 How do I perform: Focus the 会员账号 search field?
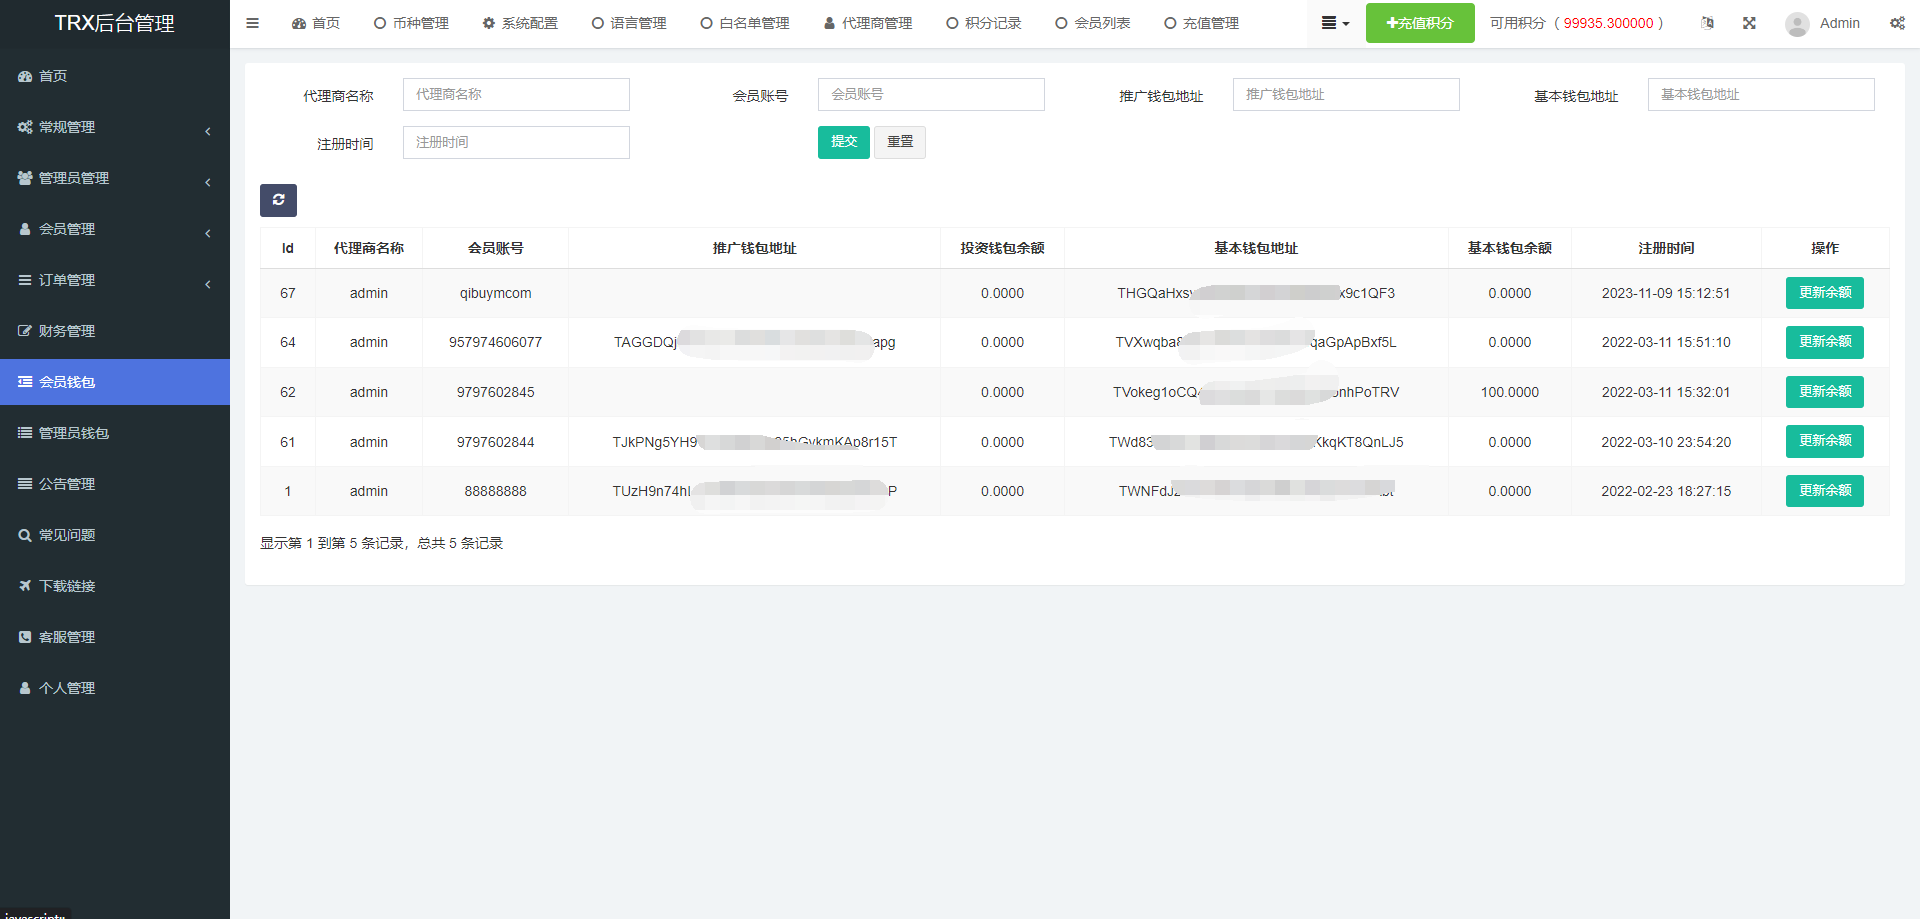click(931, 95)
